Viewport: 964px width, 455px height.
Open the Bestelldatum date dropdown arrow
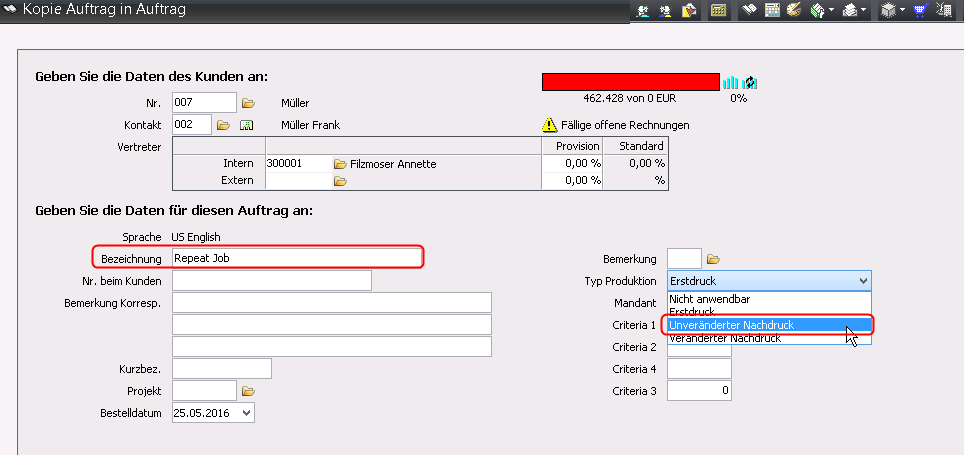(x=247, y=413)
